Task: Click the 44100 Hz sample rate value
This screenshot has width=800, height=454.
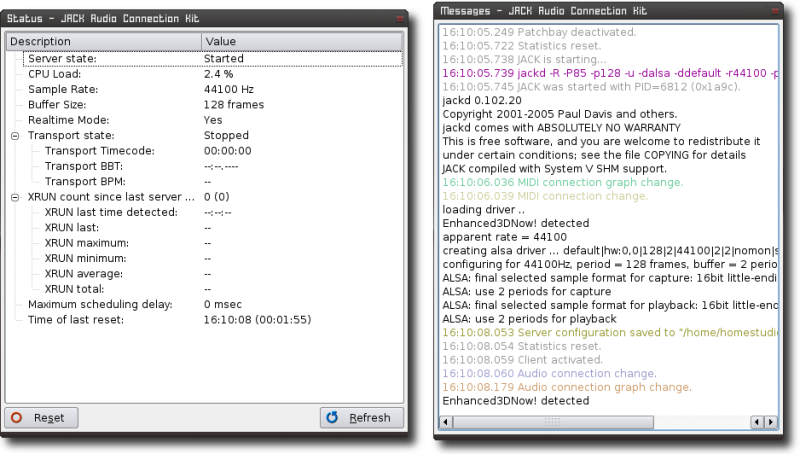Action: [229, 89]
